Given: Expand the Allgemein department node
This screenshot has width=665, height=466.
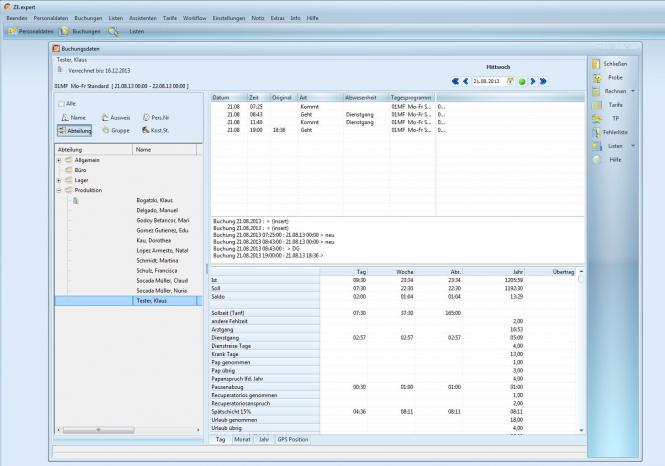Looking at the screenshot, I should pyautogui.click(x=59, y=160).
